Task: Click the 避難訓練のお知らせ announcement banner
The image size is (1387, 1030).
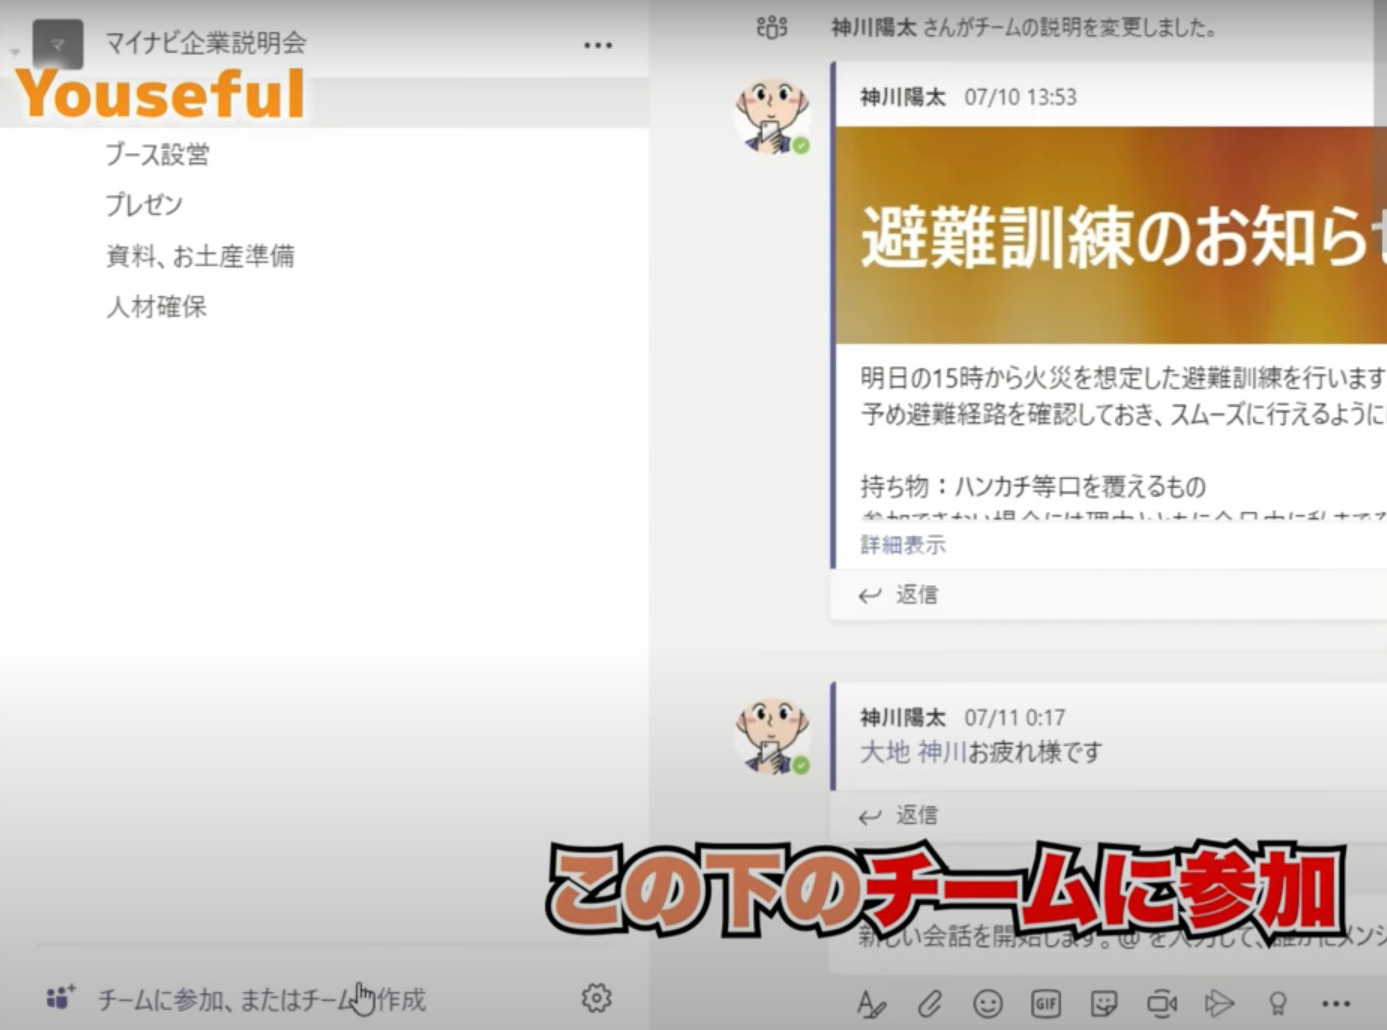Action: click(1111, 235)
